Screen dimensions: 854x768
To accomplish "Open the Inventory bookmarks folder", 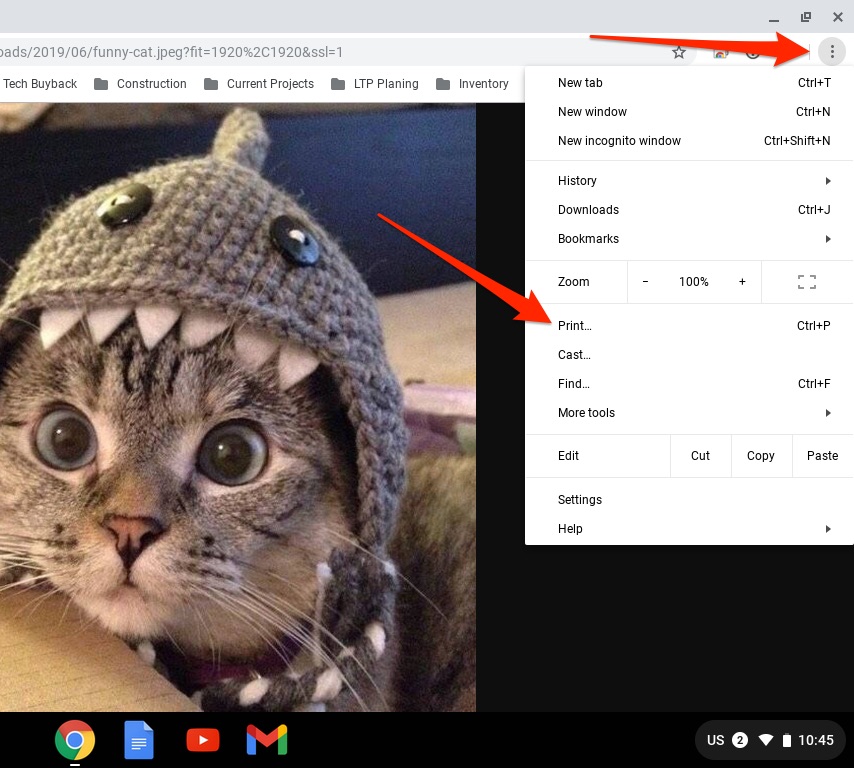I will [472, 84].
